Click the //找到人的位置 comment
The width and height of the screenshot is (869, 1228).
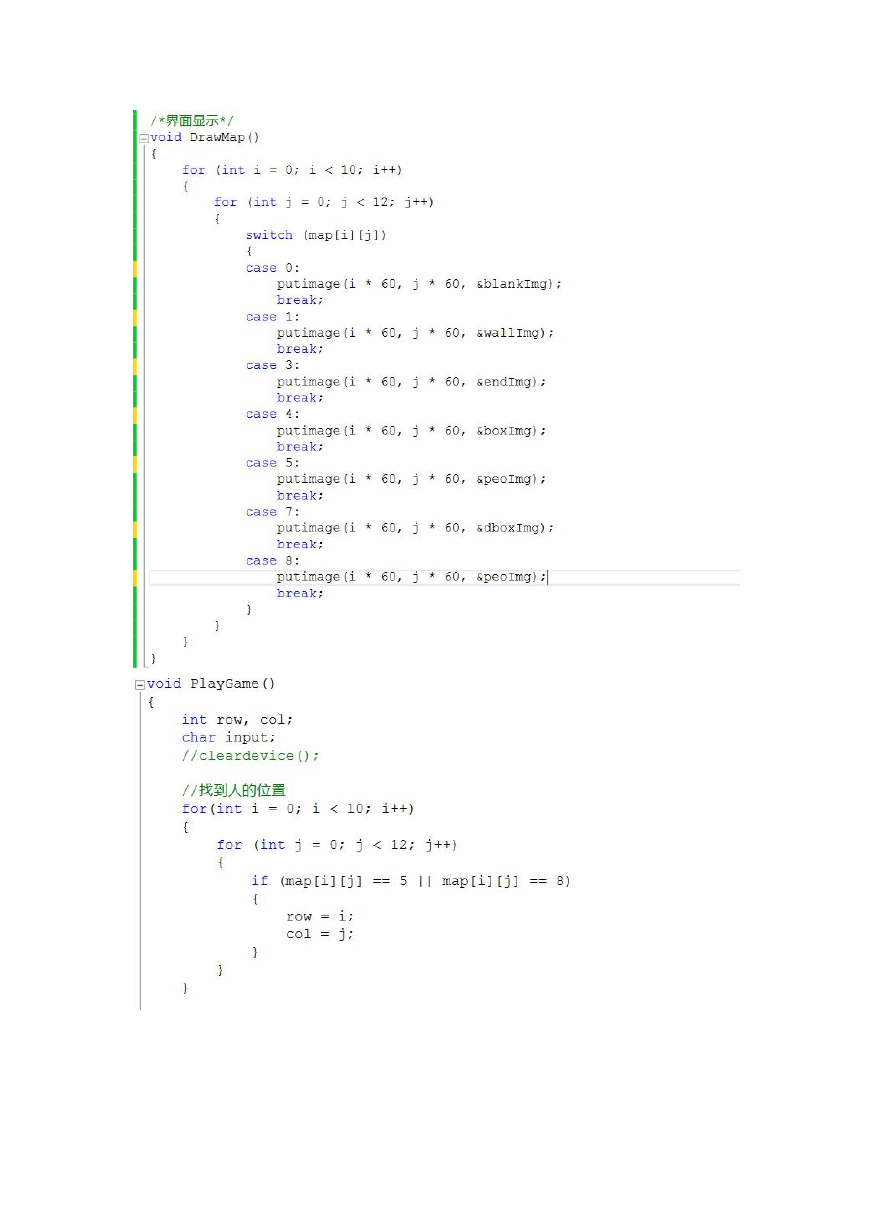(234, 790)
